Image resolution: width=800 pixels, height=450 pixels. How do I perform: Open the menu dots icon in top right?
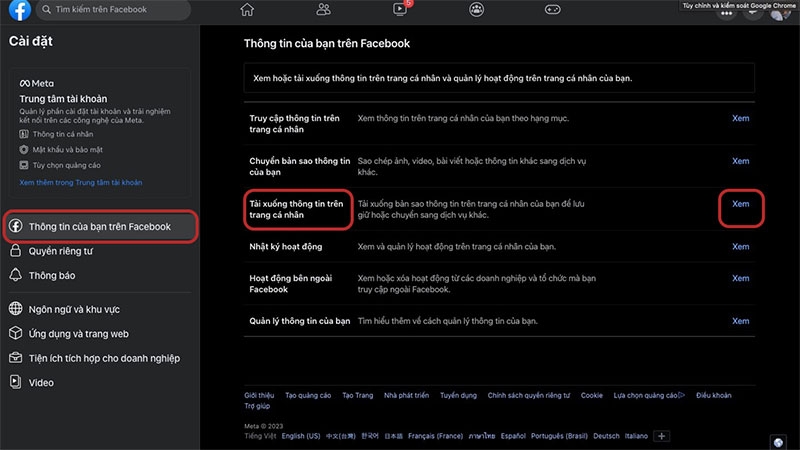[x=727, y=13]
